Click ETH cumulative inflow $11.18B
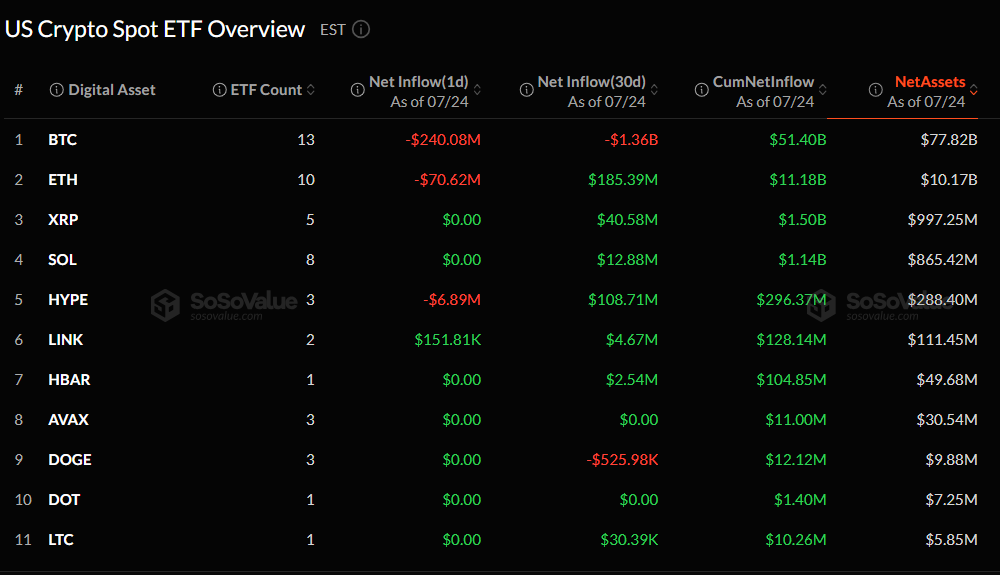Viewport: 1000px width, 575px height. pyautogui.click(x=797, y=180)
